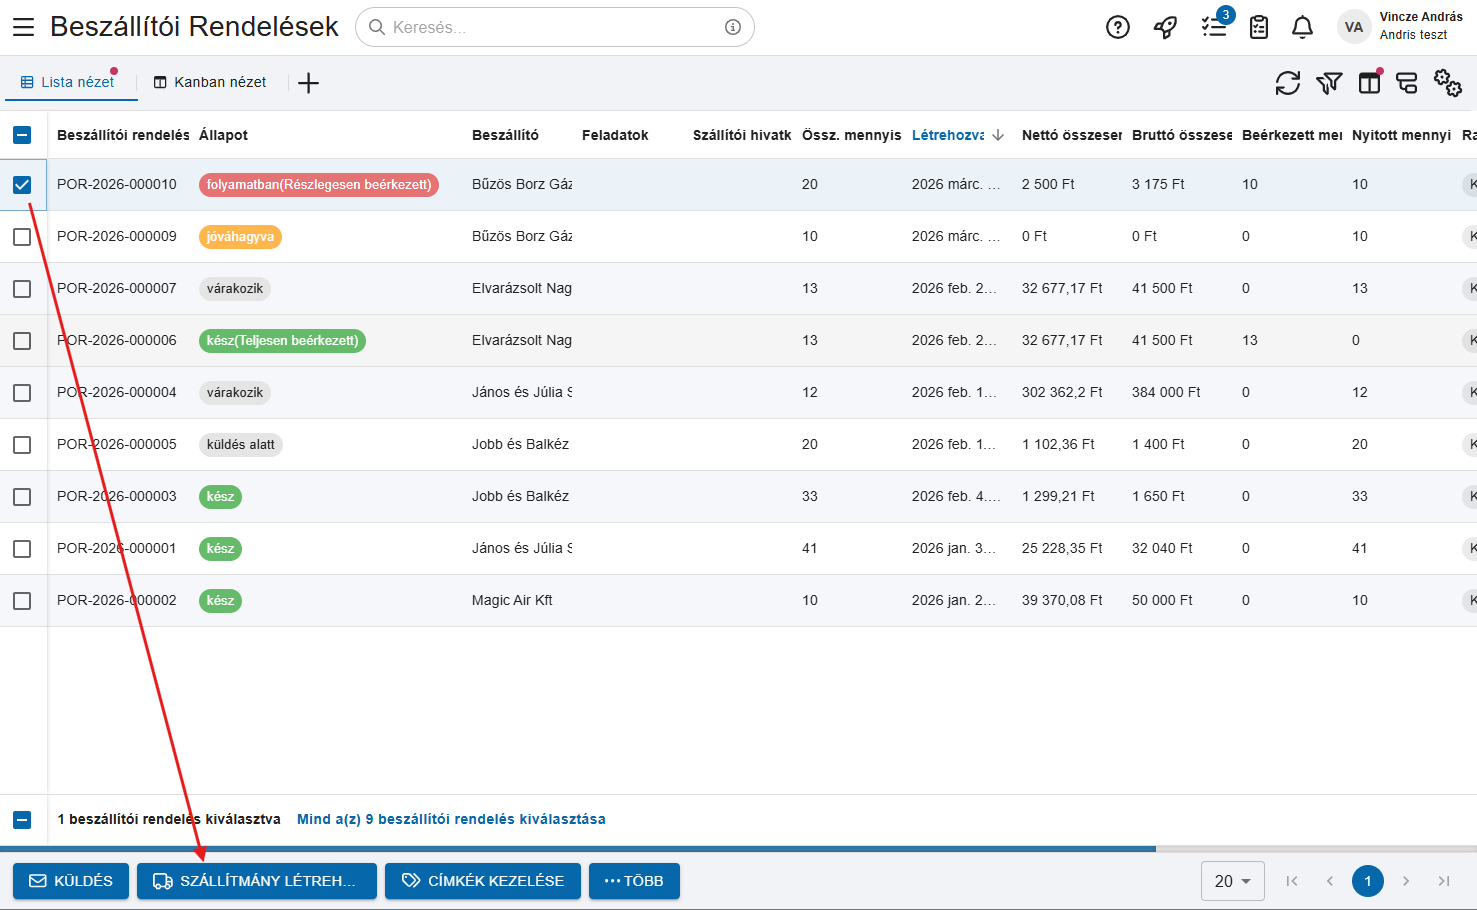Add a new view with plus icon
Image resolution: width=1477 pixels, height=910 pixels.
click(308, 83)
